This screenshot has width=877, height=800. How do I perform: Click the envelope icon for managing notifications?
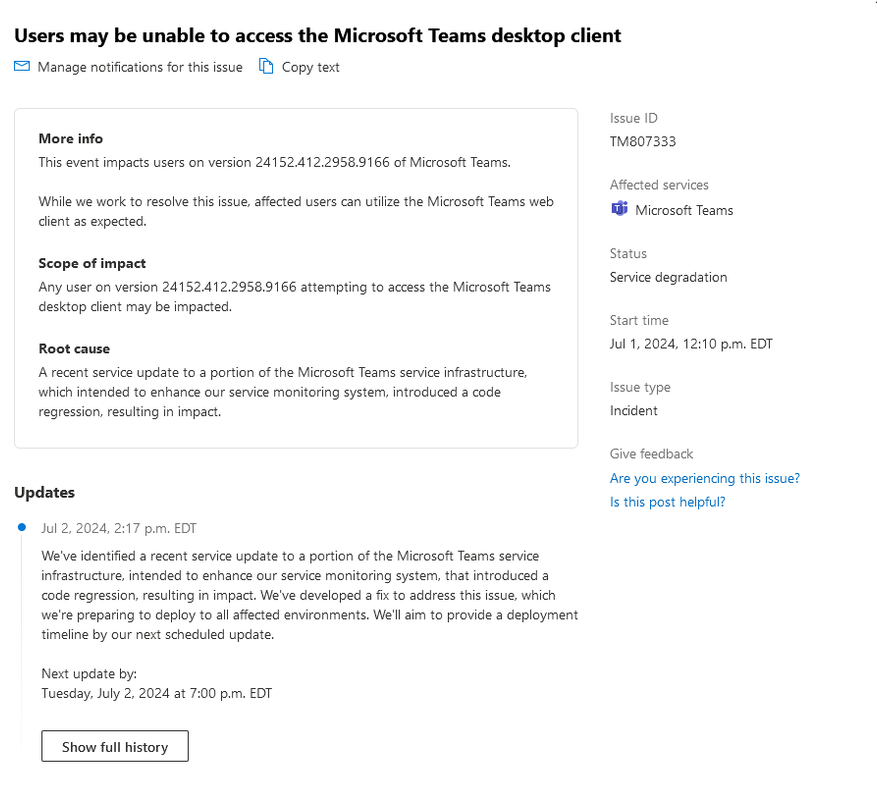tap(22, 67)
